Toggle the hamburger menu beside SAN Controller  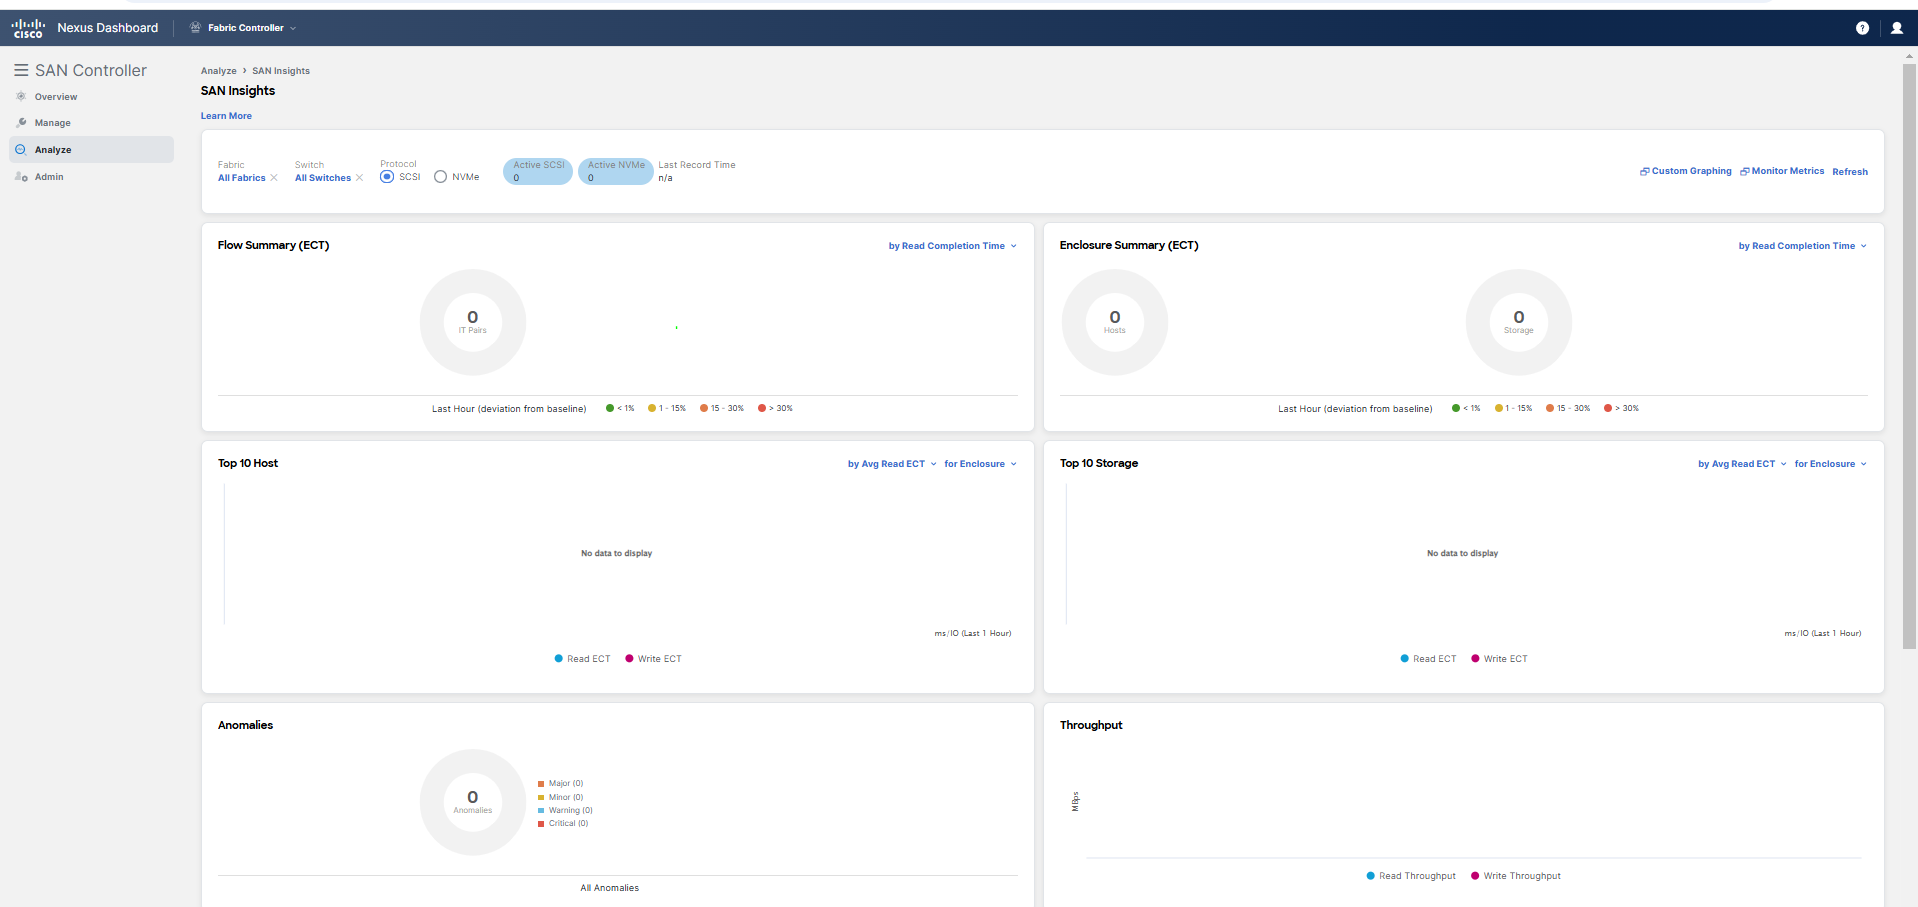20,70
